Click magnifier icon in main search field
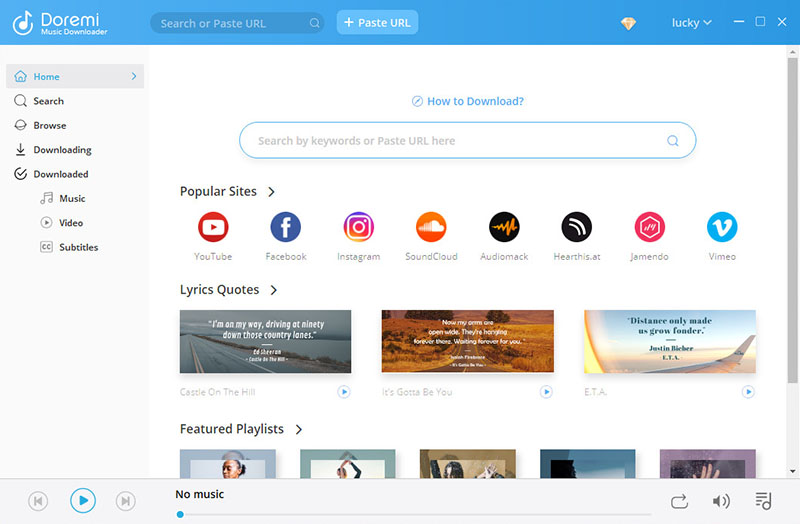 673,141
